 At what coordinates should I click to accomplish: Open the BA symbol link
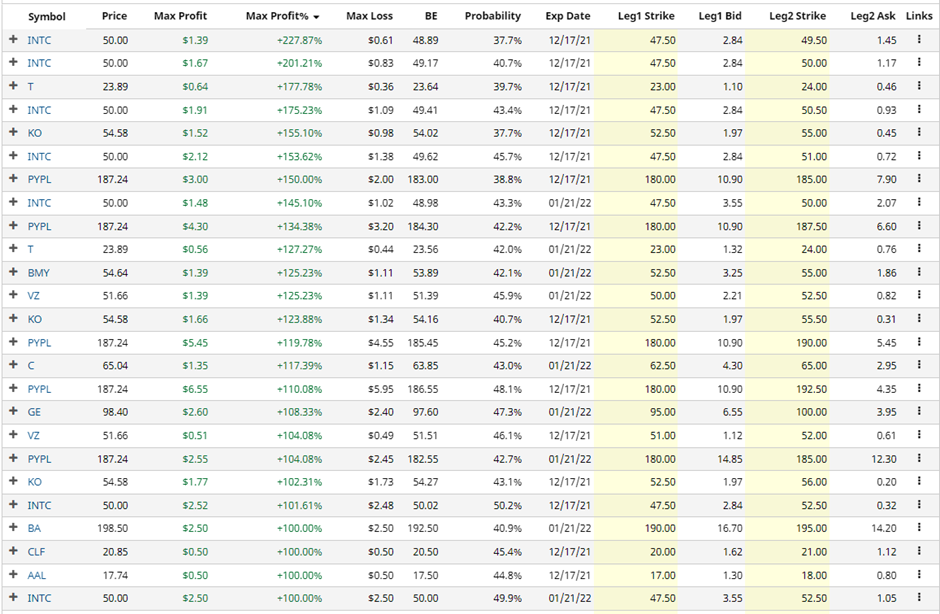click(34, 528)
